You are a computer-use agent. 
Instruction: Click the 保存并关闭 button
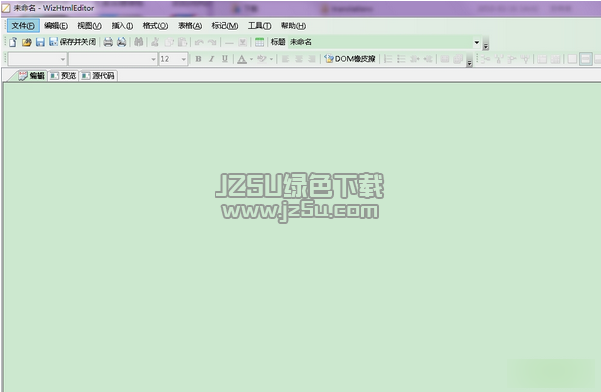pyautogui.click(x=73, y=42)
